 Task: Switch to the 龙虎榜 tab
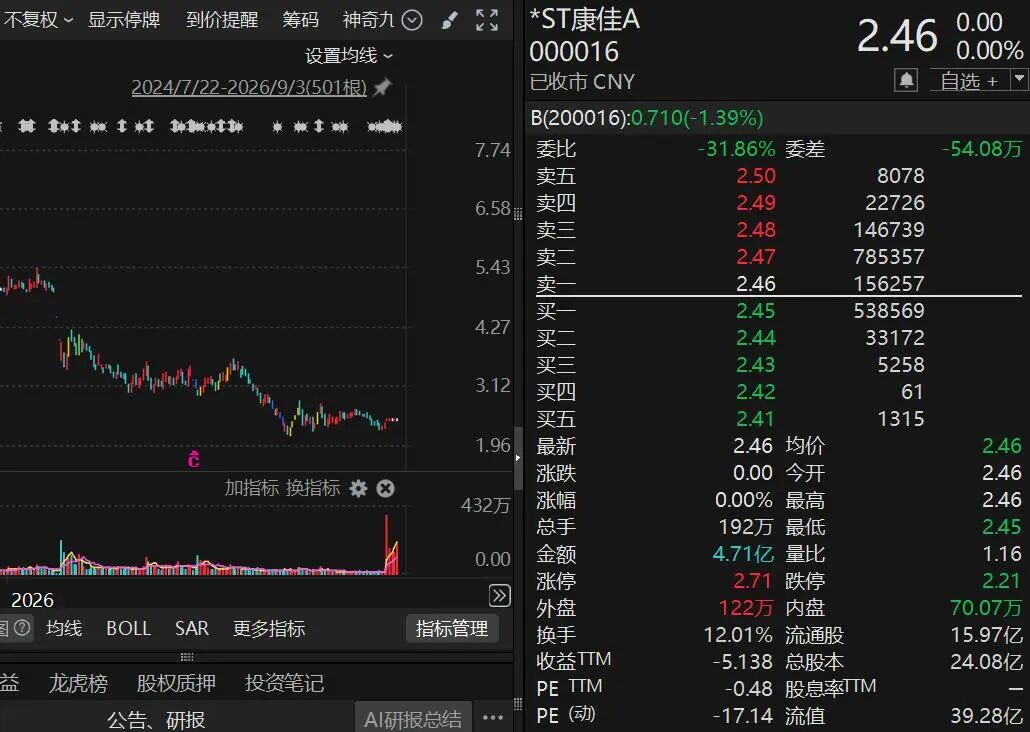78,683
